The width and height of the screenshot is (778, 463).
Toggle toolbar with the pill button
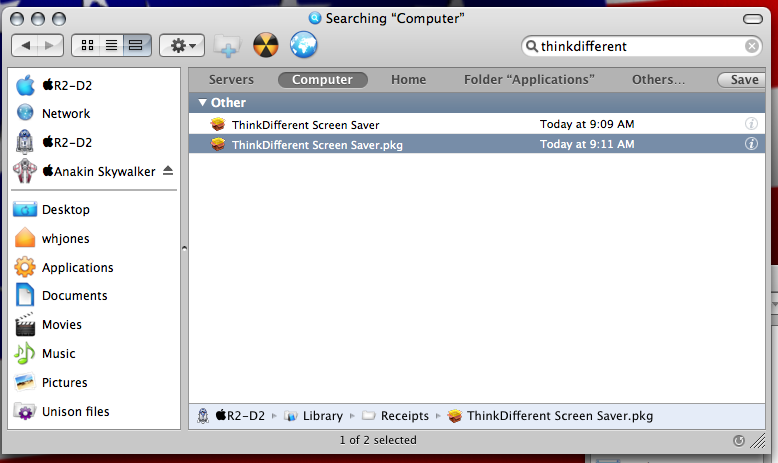click(x=753, y=19)
